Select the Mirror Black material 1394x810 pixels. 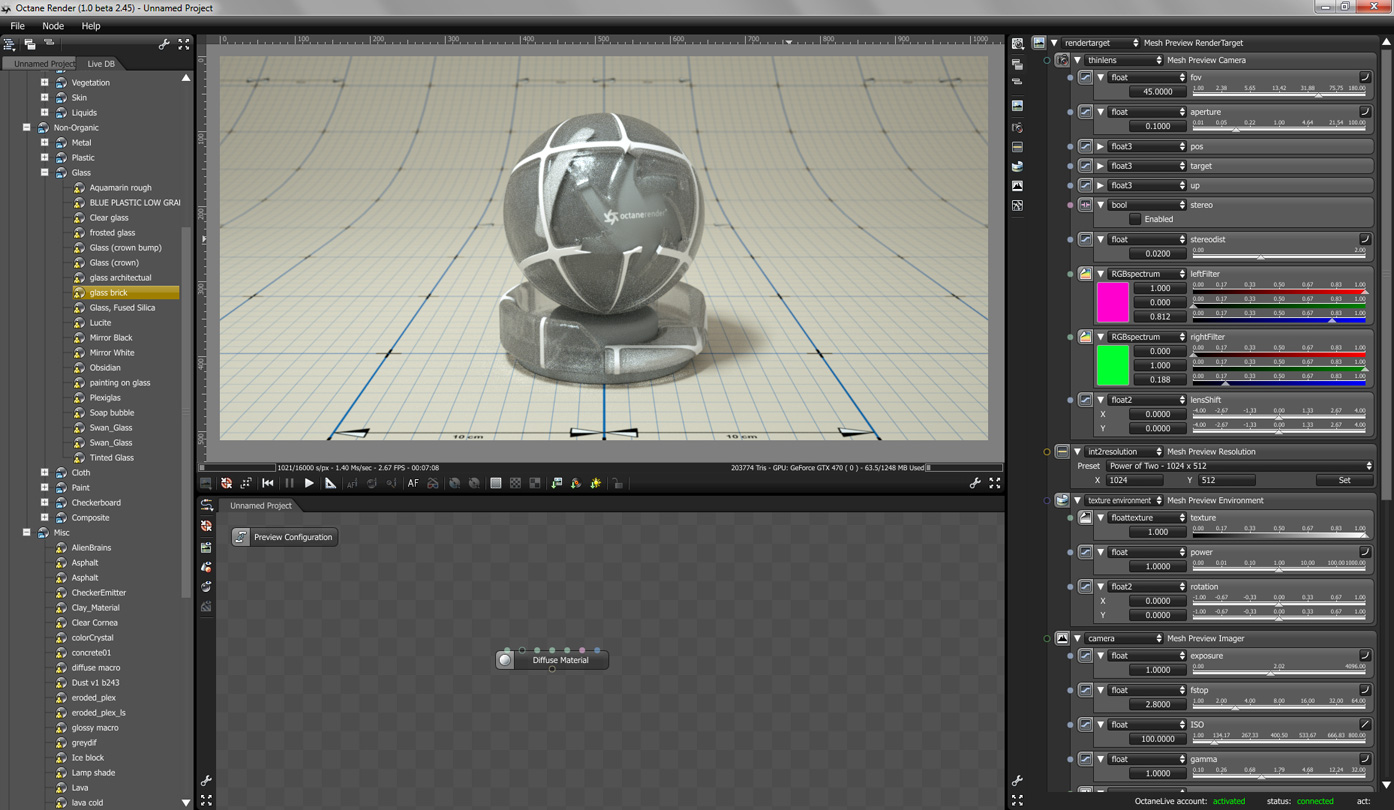(111, 338)
